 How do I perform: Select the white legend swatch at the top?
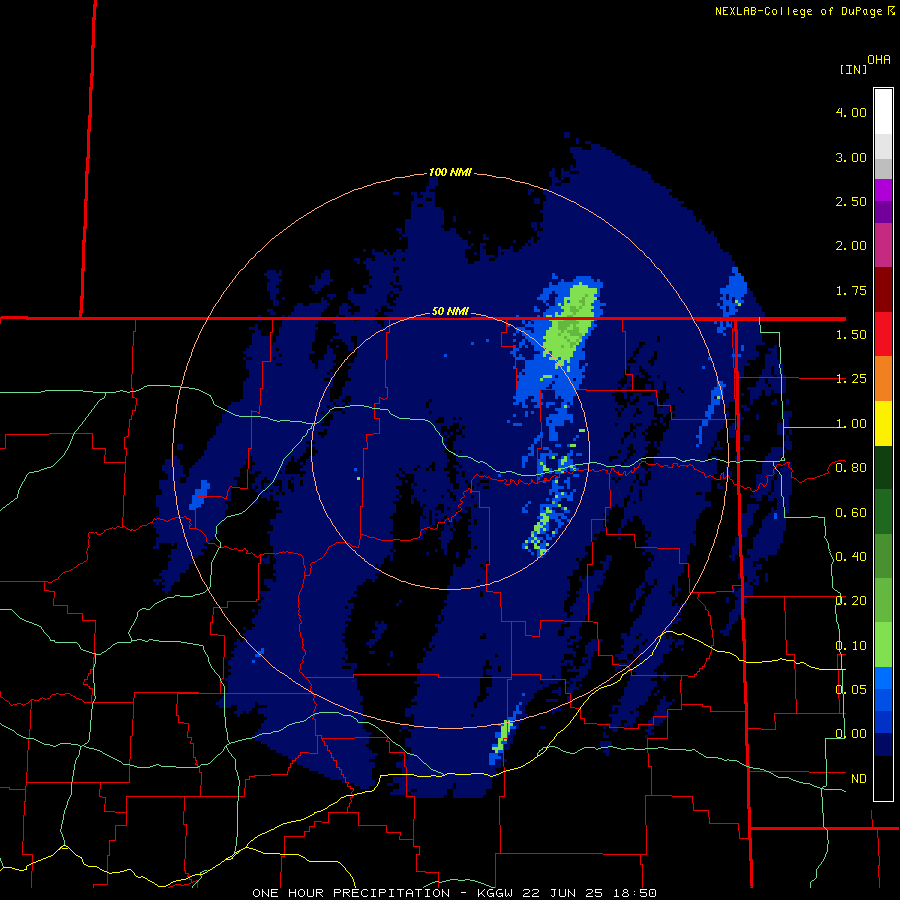tap(883, 112)
